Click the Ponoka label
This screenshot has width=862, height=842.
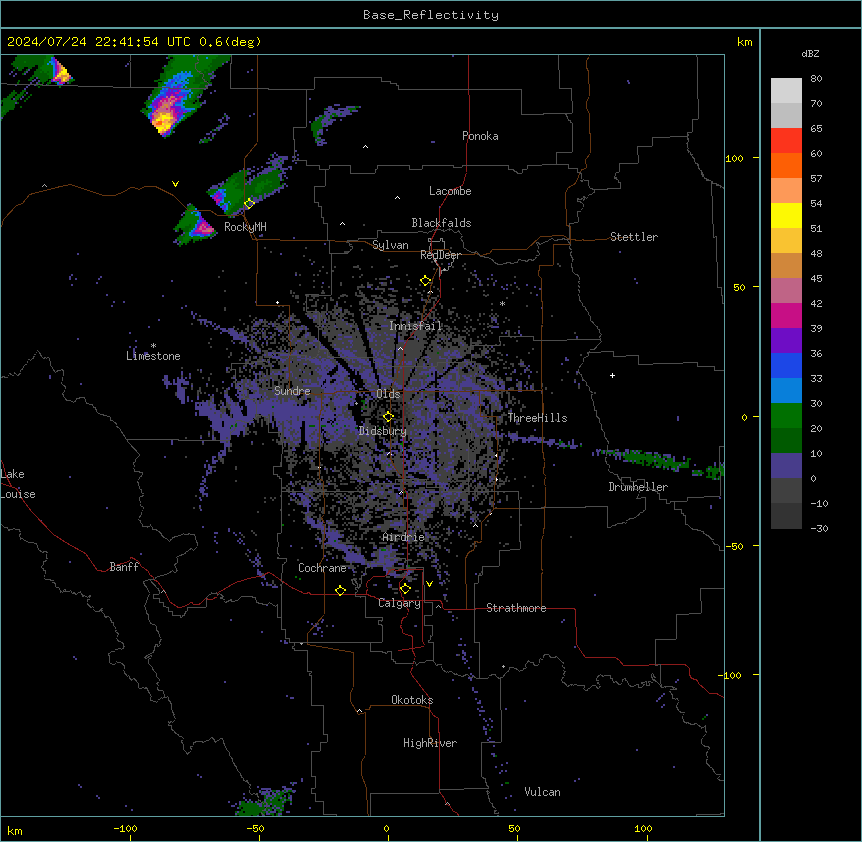click(x=480, y=136)
